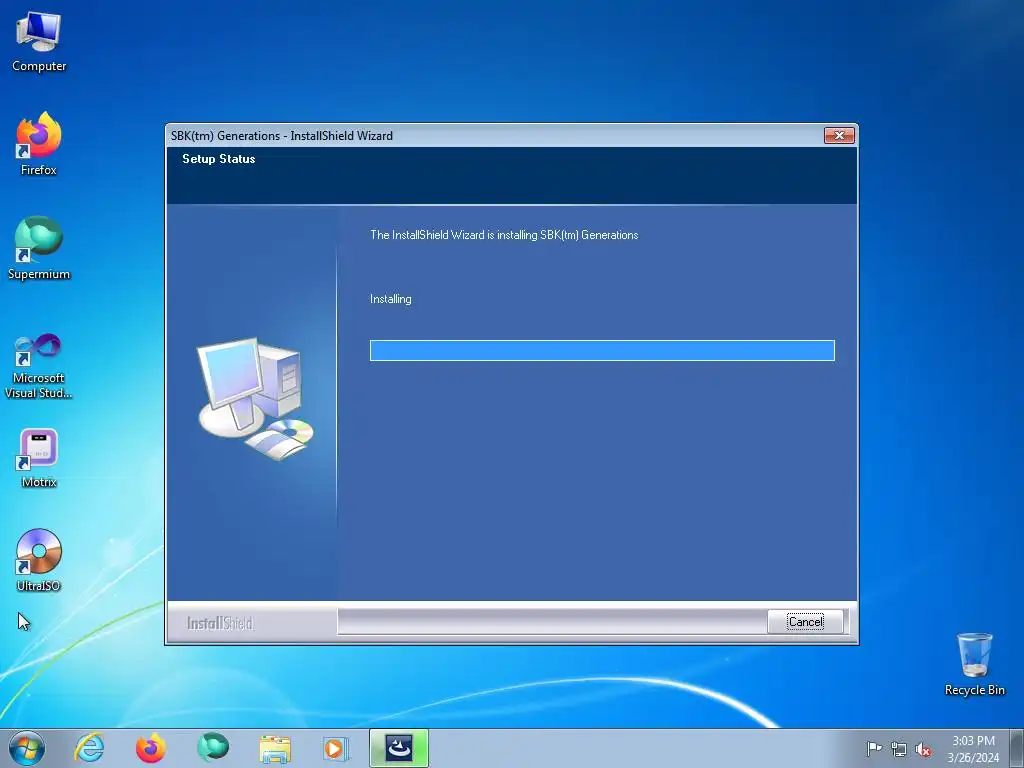The image size is (1024, 768).
Task: Open Windows Media Player from the taskbar
Action: point(336,748)
